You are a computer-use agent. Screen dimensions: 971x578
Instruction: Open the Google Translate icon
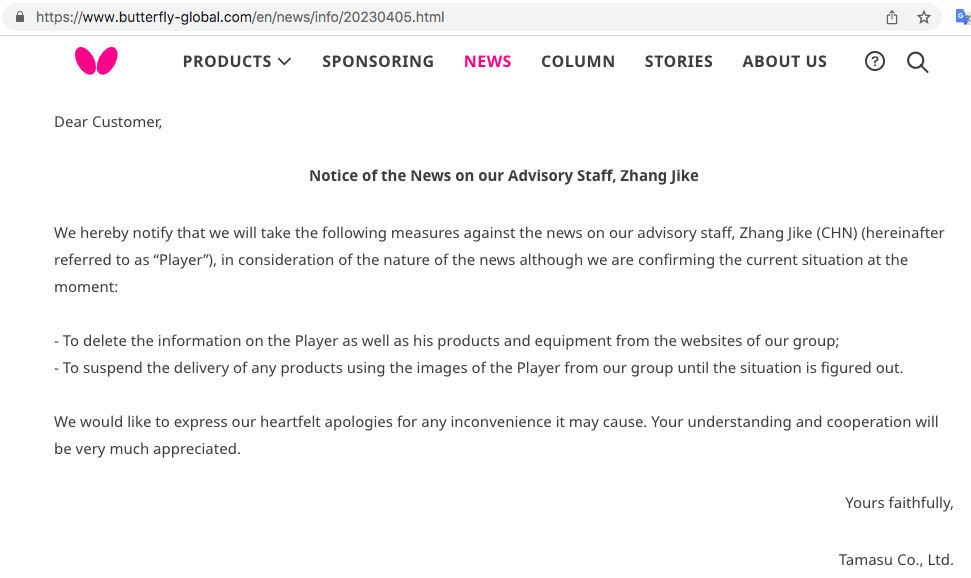[962, 17]
